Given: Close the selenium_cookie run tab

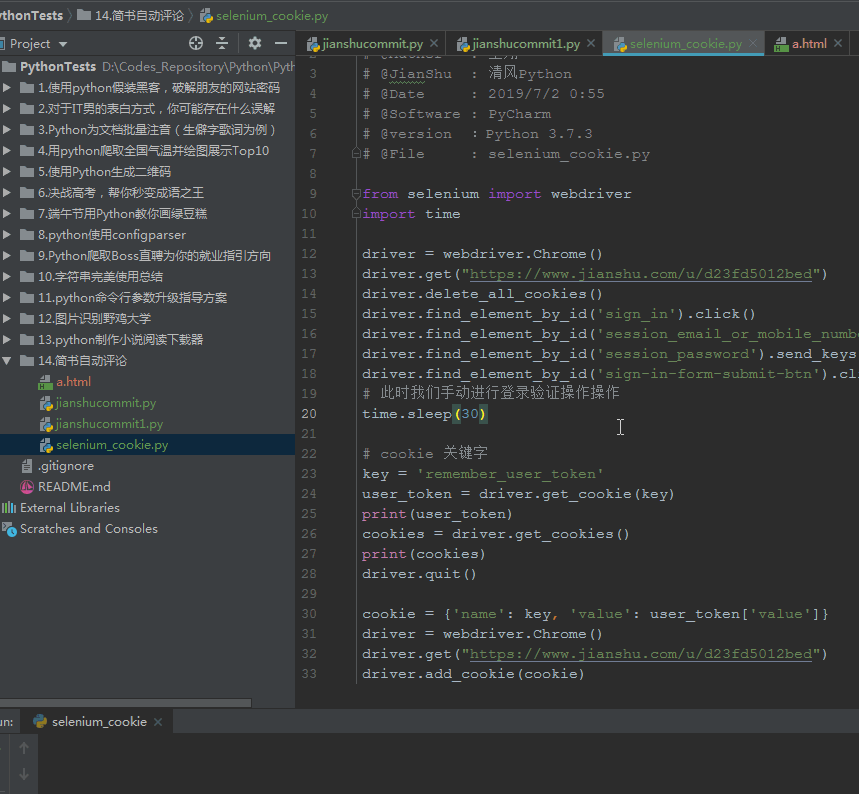Looking at the screenshot, I should pyautogui.click(x=158, y=722).
